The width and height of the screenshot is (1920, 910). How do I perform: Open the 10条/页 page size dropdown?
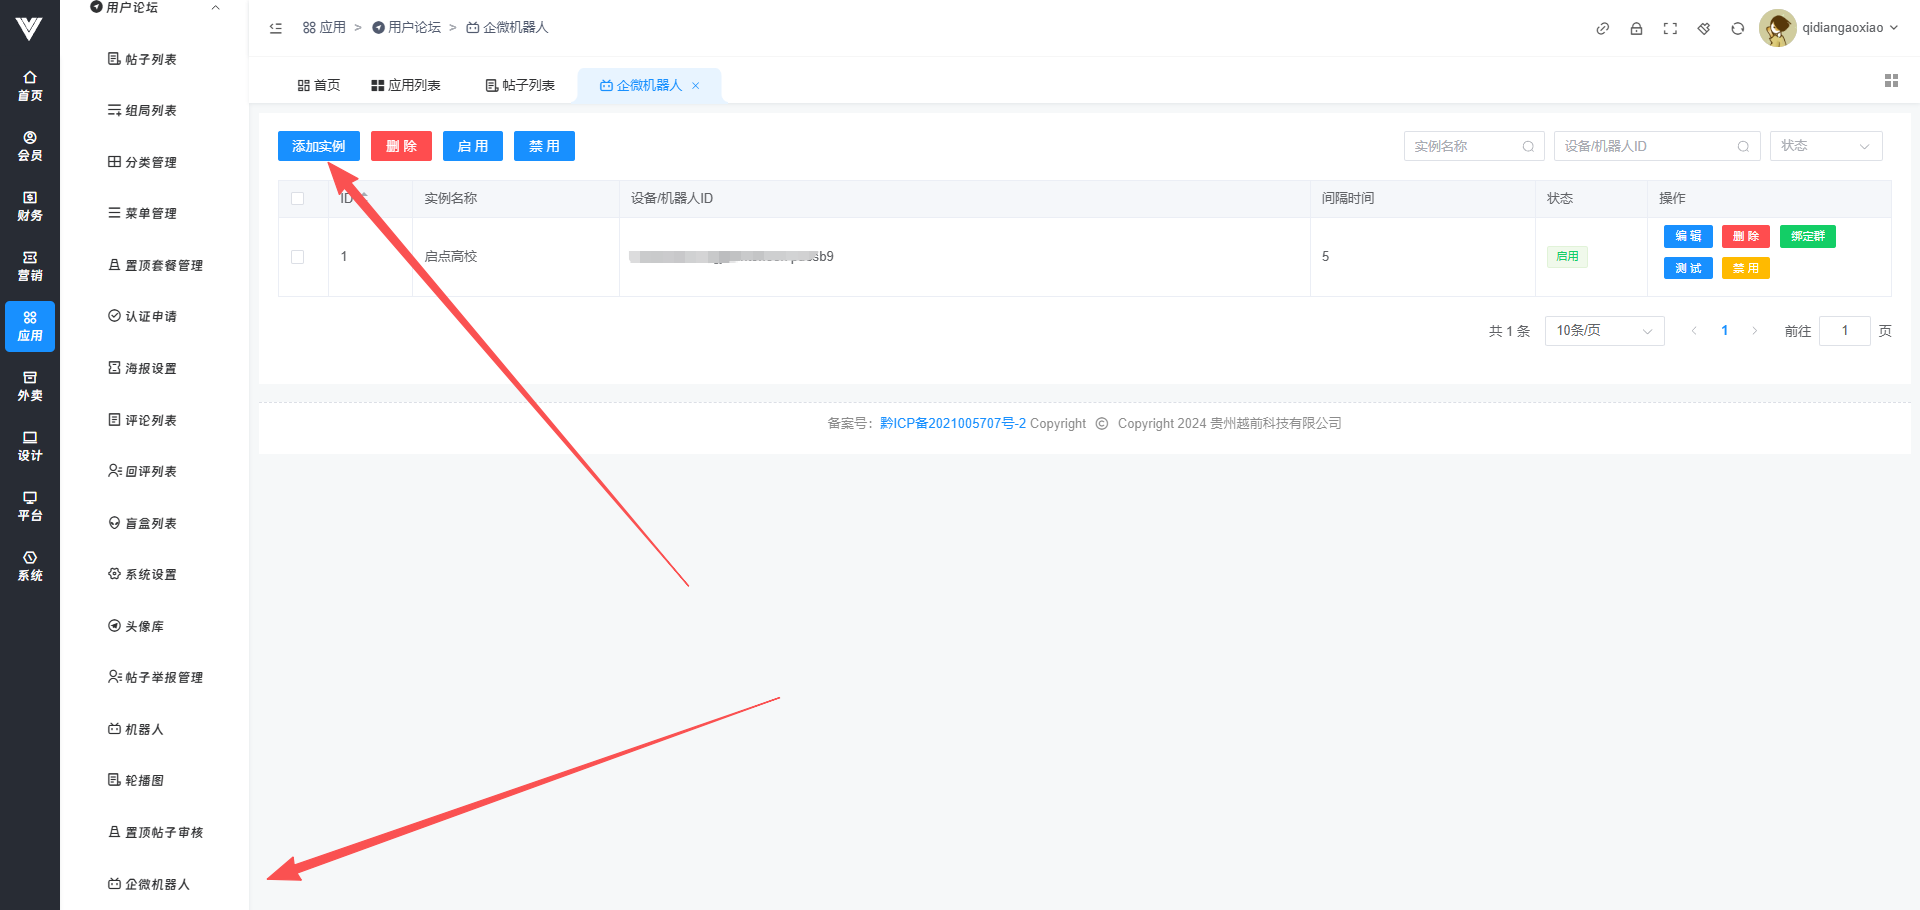(1604, 331)
